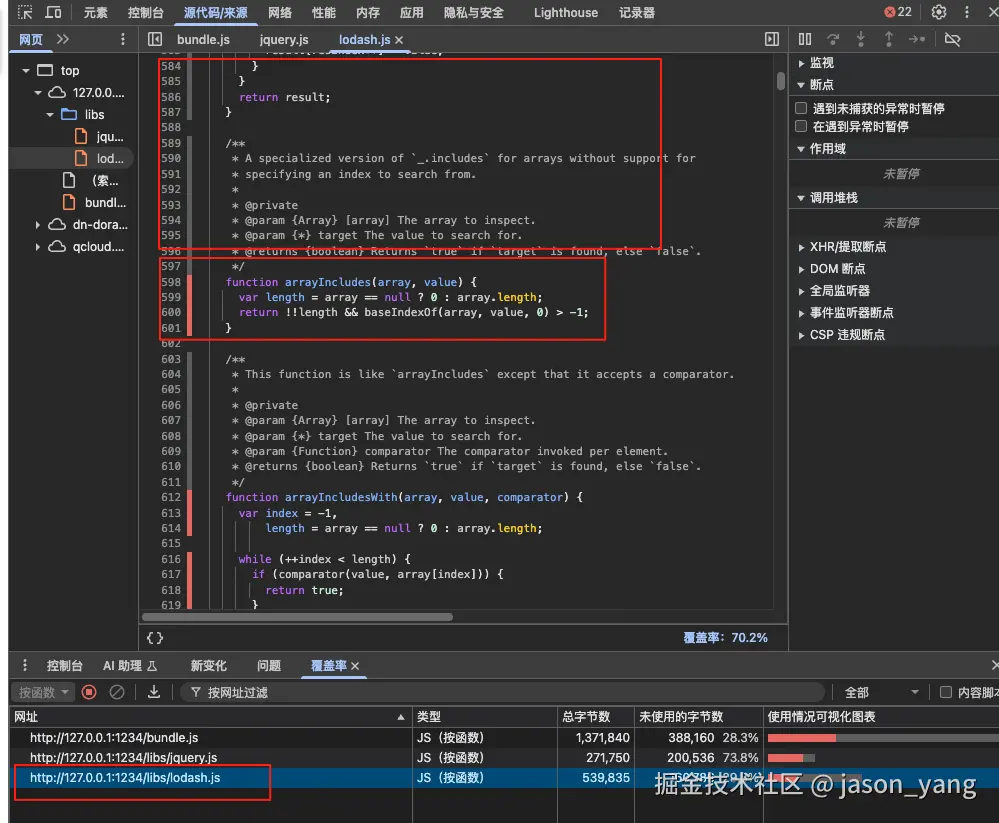Viewport: 999px width, 823px height.
Task: Switch to the 元素 panel tab
Action: tap(96, 13)
